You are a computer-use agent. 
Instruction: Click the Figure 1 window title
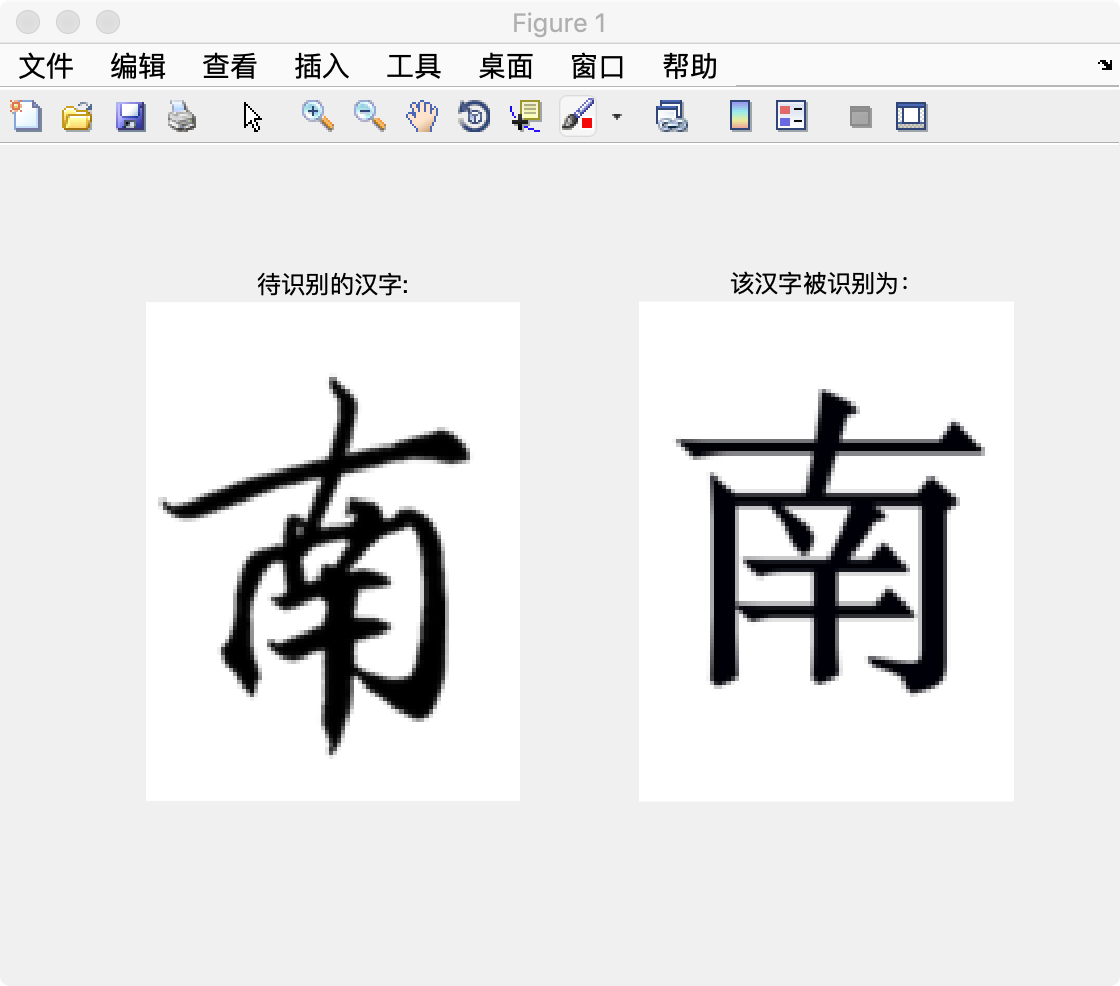559,23
